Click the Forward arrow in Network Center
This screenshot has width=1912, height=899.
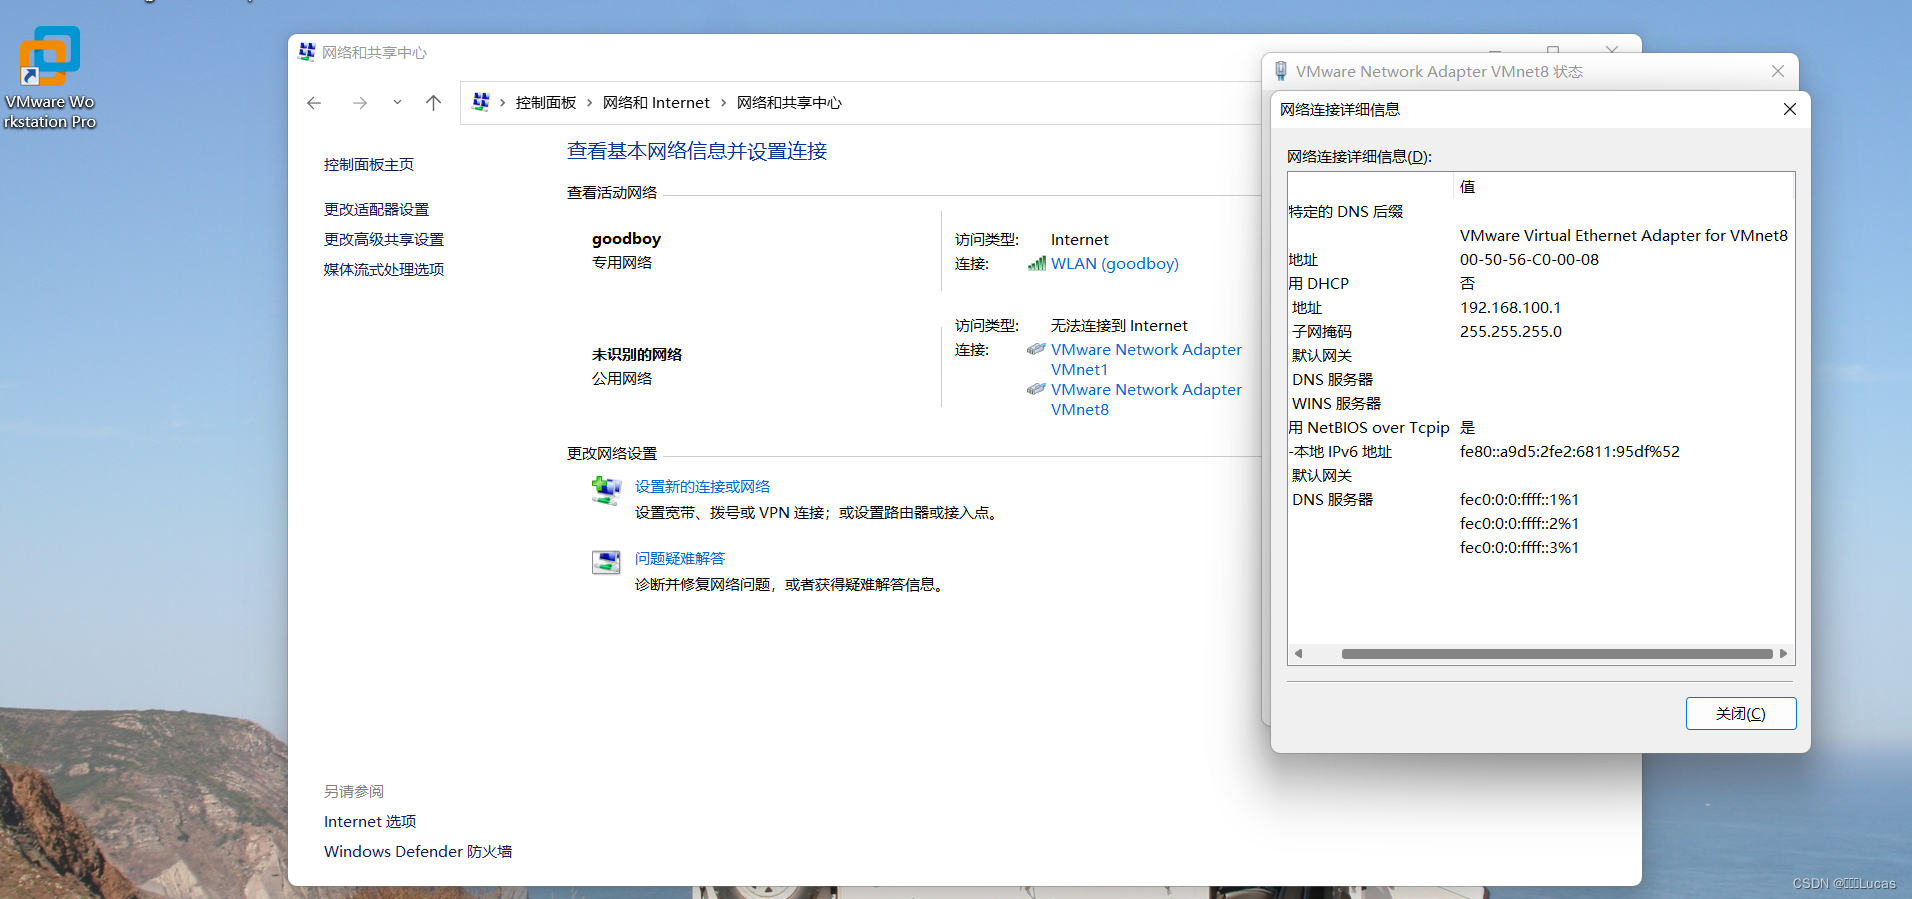click(x=360, y=103)
